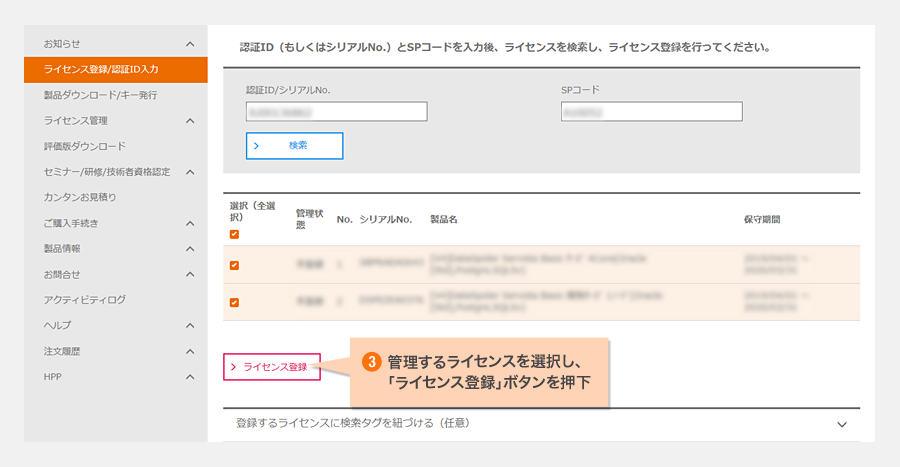Click the 認証ID/シリアルNo. input field

click(x=336, y=111)
